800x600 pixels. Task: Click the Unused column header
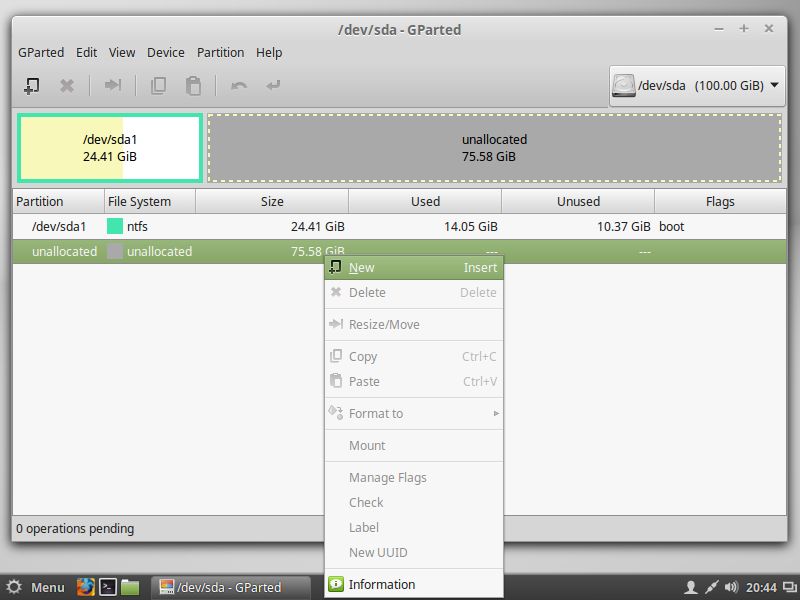click(x=578, y=202)
